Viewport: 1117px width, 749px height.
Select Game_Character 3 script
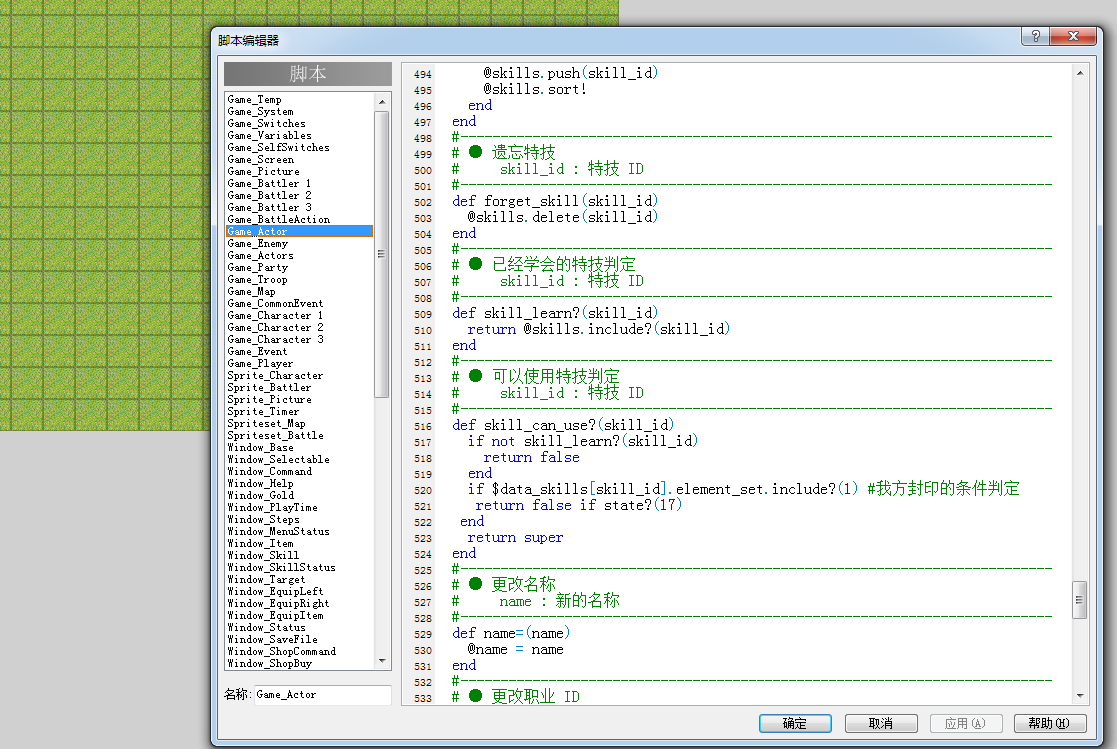[299, 340]
